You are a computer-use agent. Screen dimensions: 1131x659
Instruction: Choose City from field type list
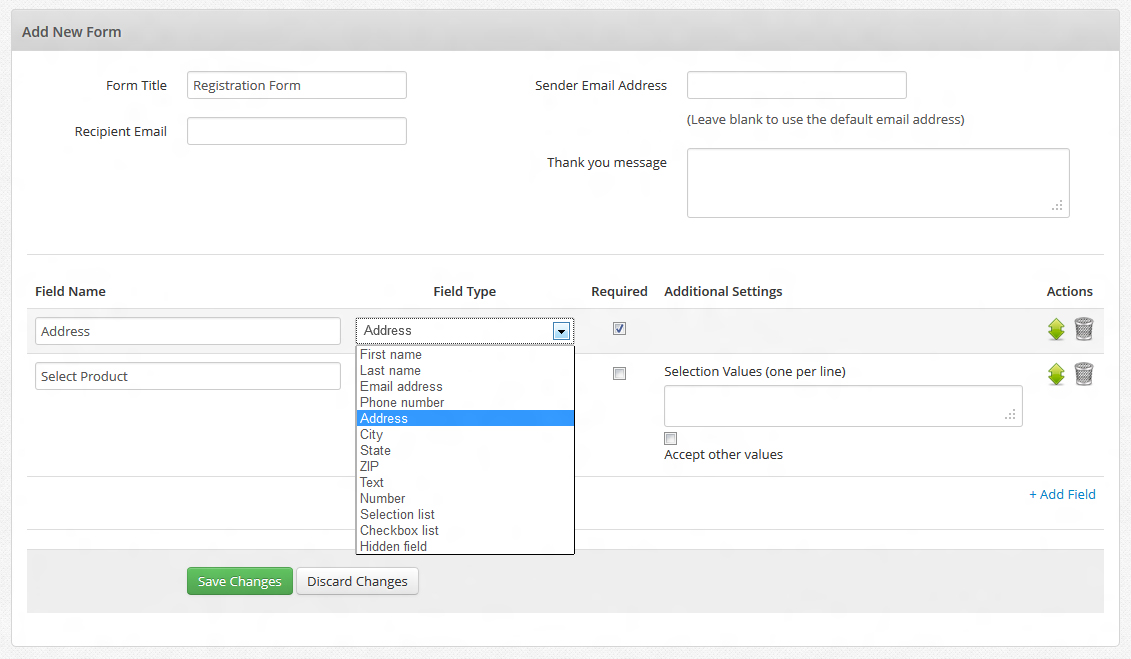pyautogui.click(x=465, y=435)
